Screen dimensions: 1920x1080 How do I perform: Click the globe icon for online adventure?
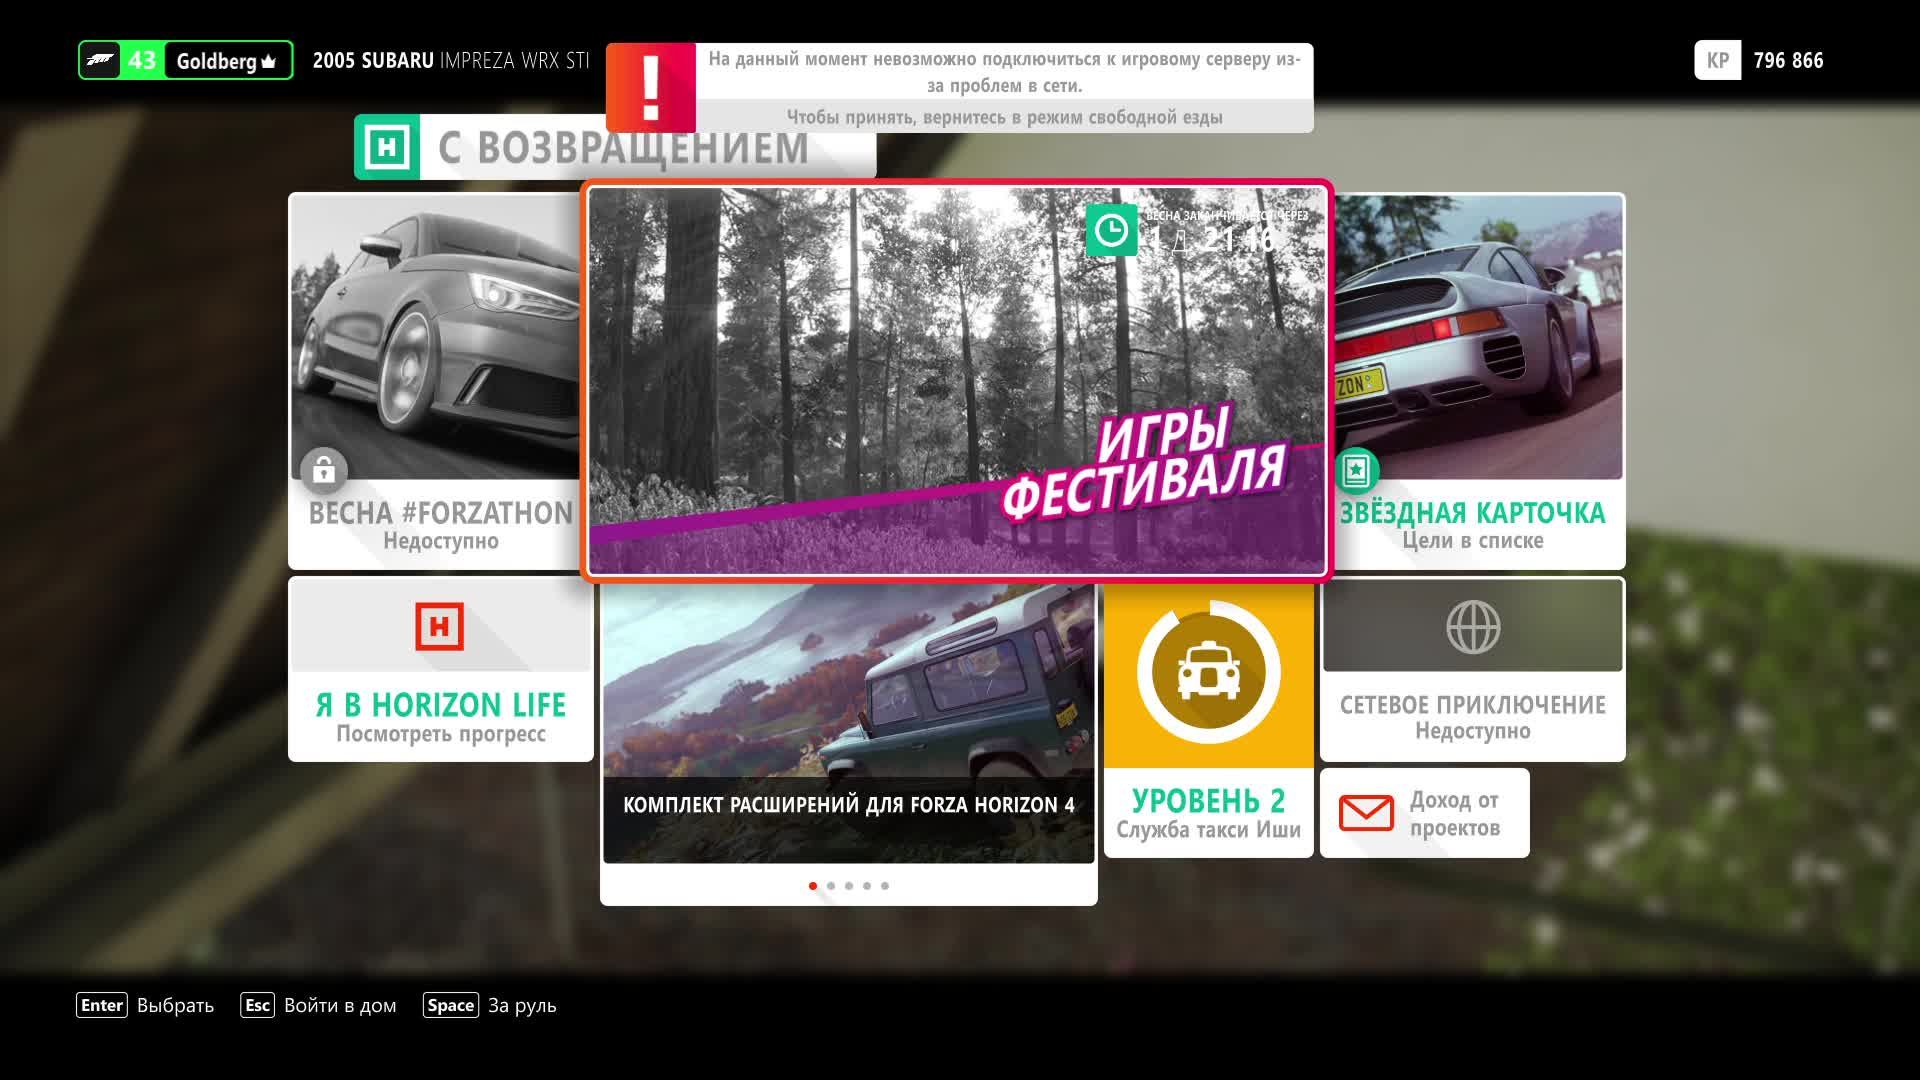[x=1472, y=627]
